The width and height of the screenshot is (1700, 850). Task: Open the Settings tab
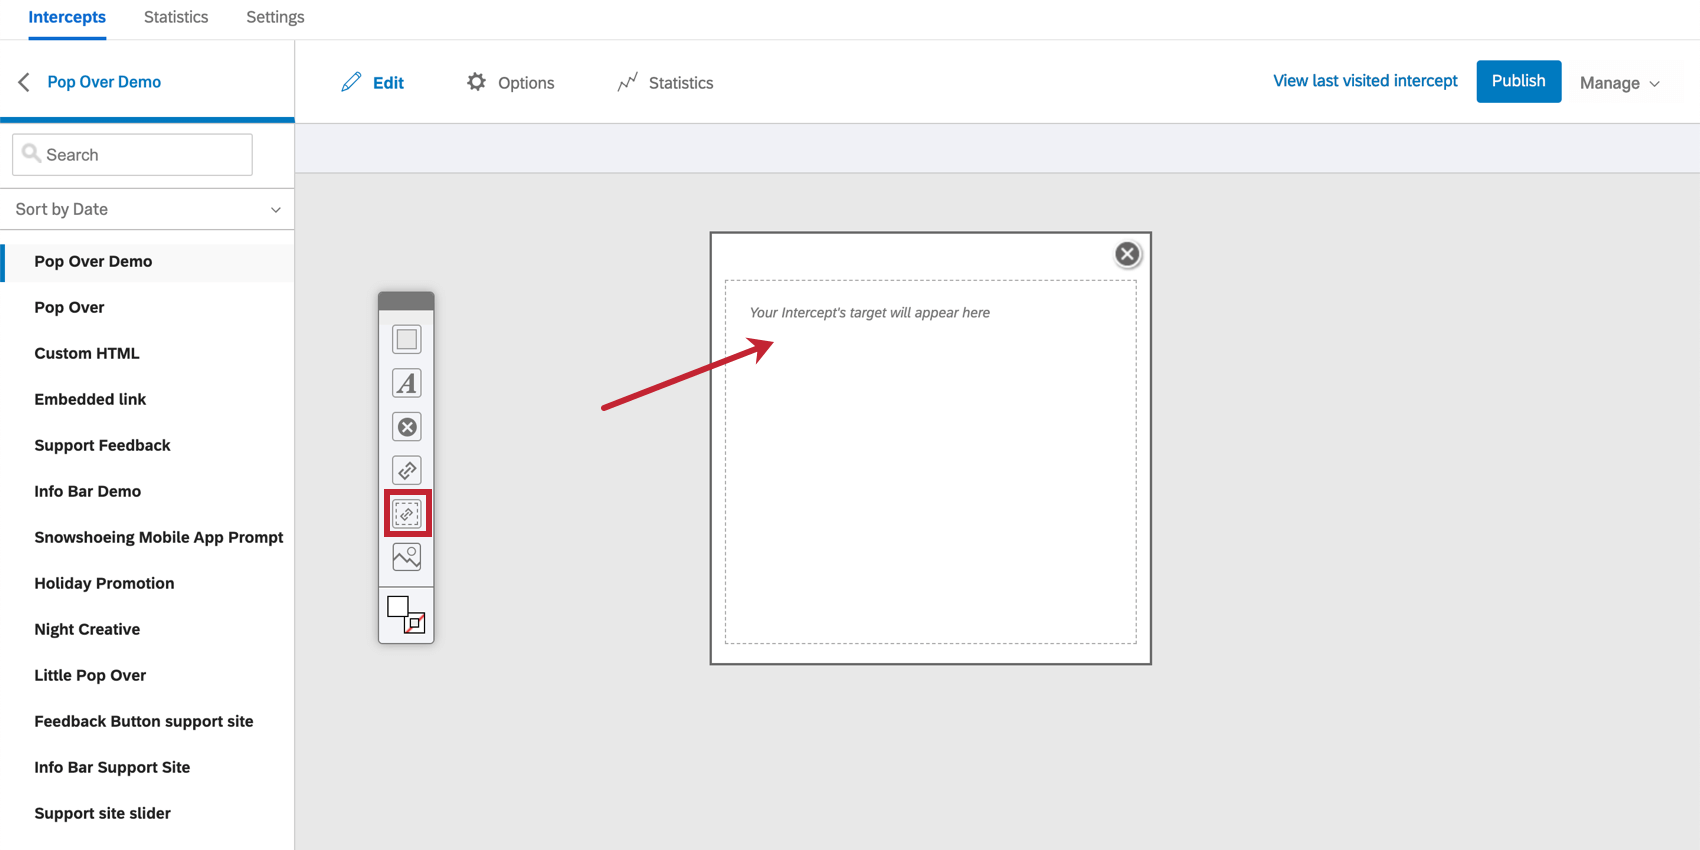tap(275, 17)
